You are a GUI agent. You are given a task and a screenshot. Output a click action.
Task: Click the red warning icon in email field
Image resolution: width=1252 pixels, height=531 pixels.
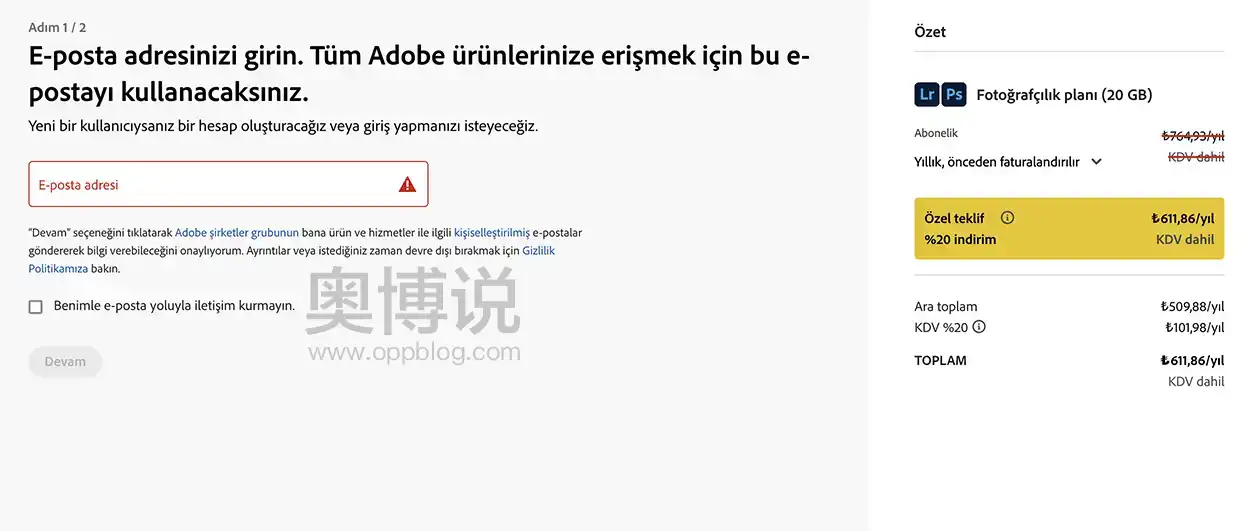point(407,184)
